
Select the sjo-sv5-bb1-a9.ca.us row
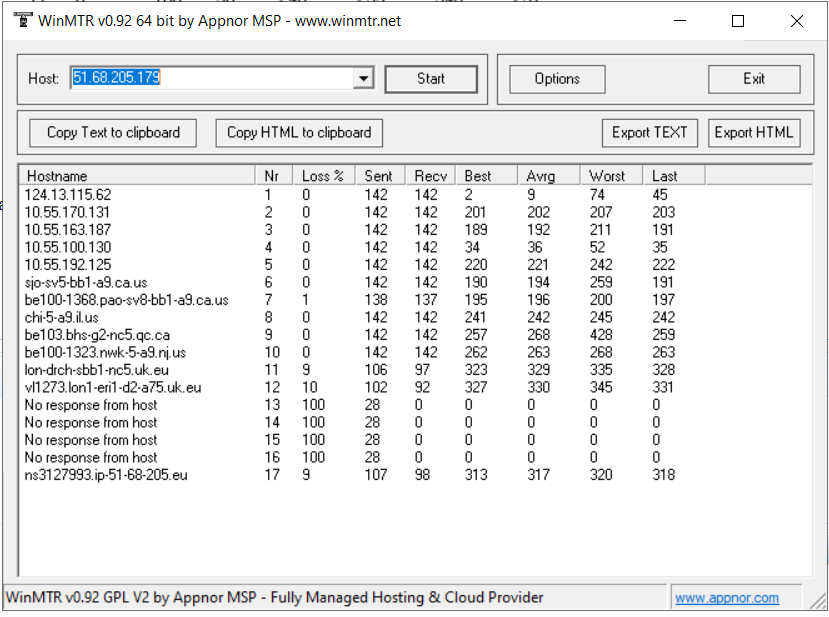point(86,282)
